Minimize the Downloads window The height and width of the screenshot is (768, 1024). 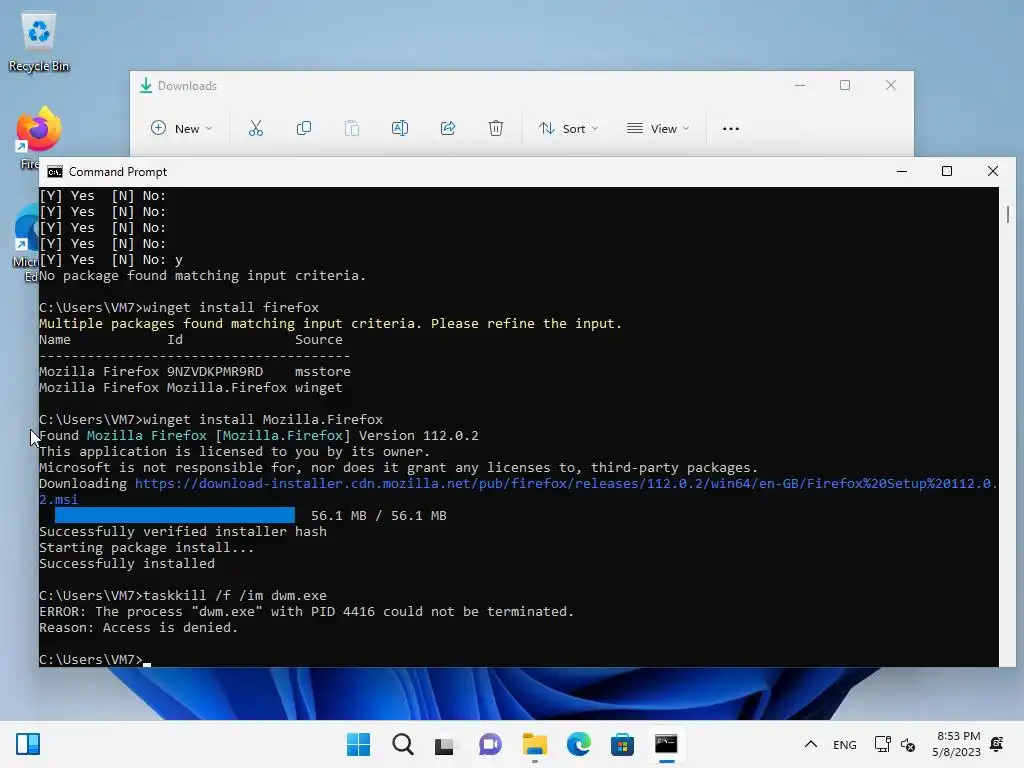tap(800, 86)
